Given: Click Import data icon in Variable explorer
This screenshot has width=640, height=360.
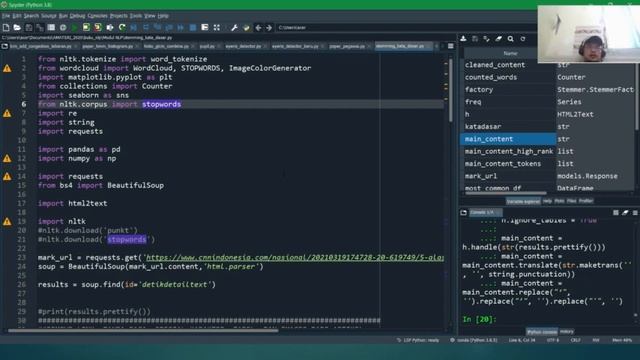Looking at the screenshot, I should pyautogui.click(x=463, y=39).
